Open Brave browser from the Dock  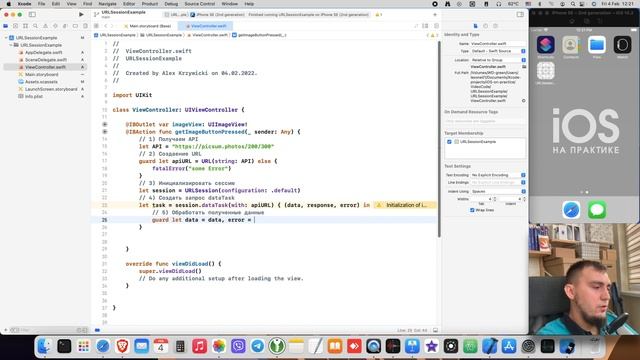122,346
